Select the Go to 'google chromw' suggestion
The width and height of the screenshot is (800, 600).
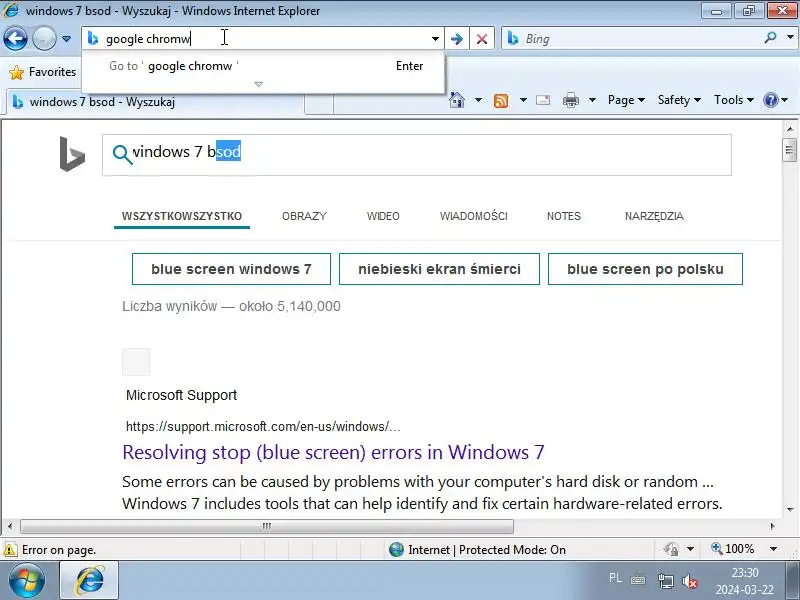pos(263,66)
